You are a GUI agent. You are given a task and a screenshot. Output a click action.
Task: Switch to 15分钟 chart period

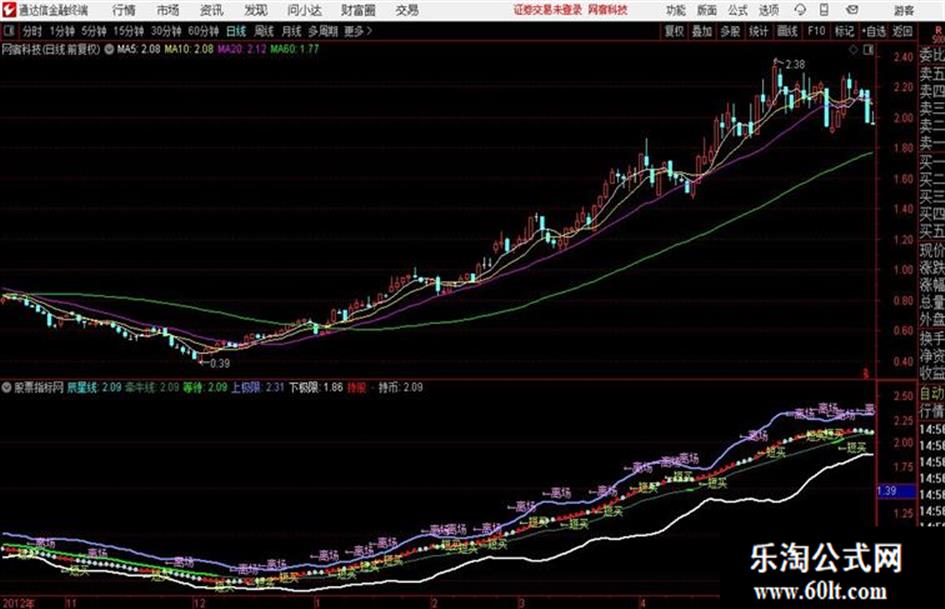tap(128, 31)
